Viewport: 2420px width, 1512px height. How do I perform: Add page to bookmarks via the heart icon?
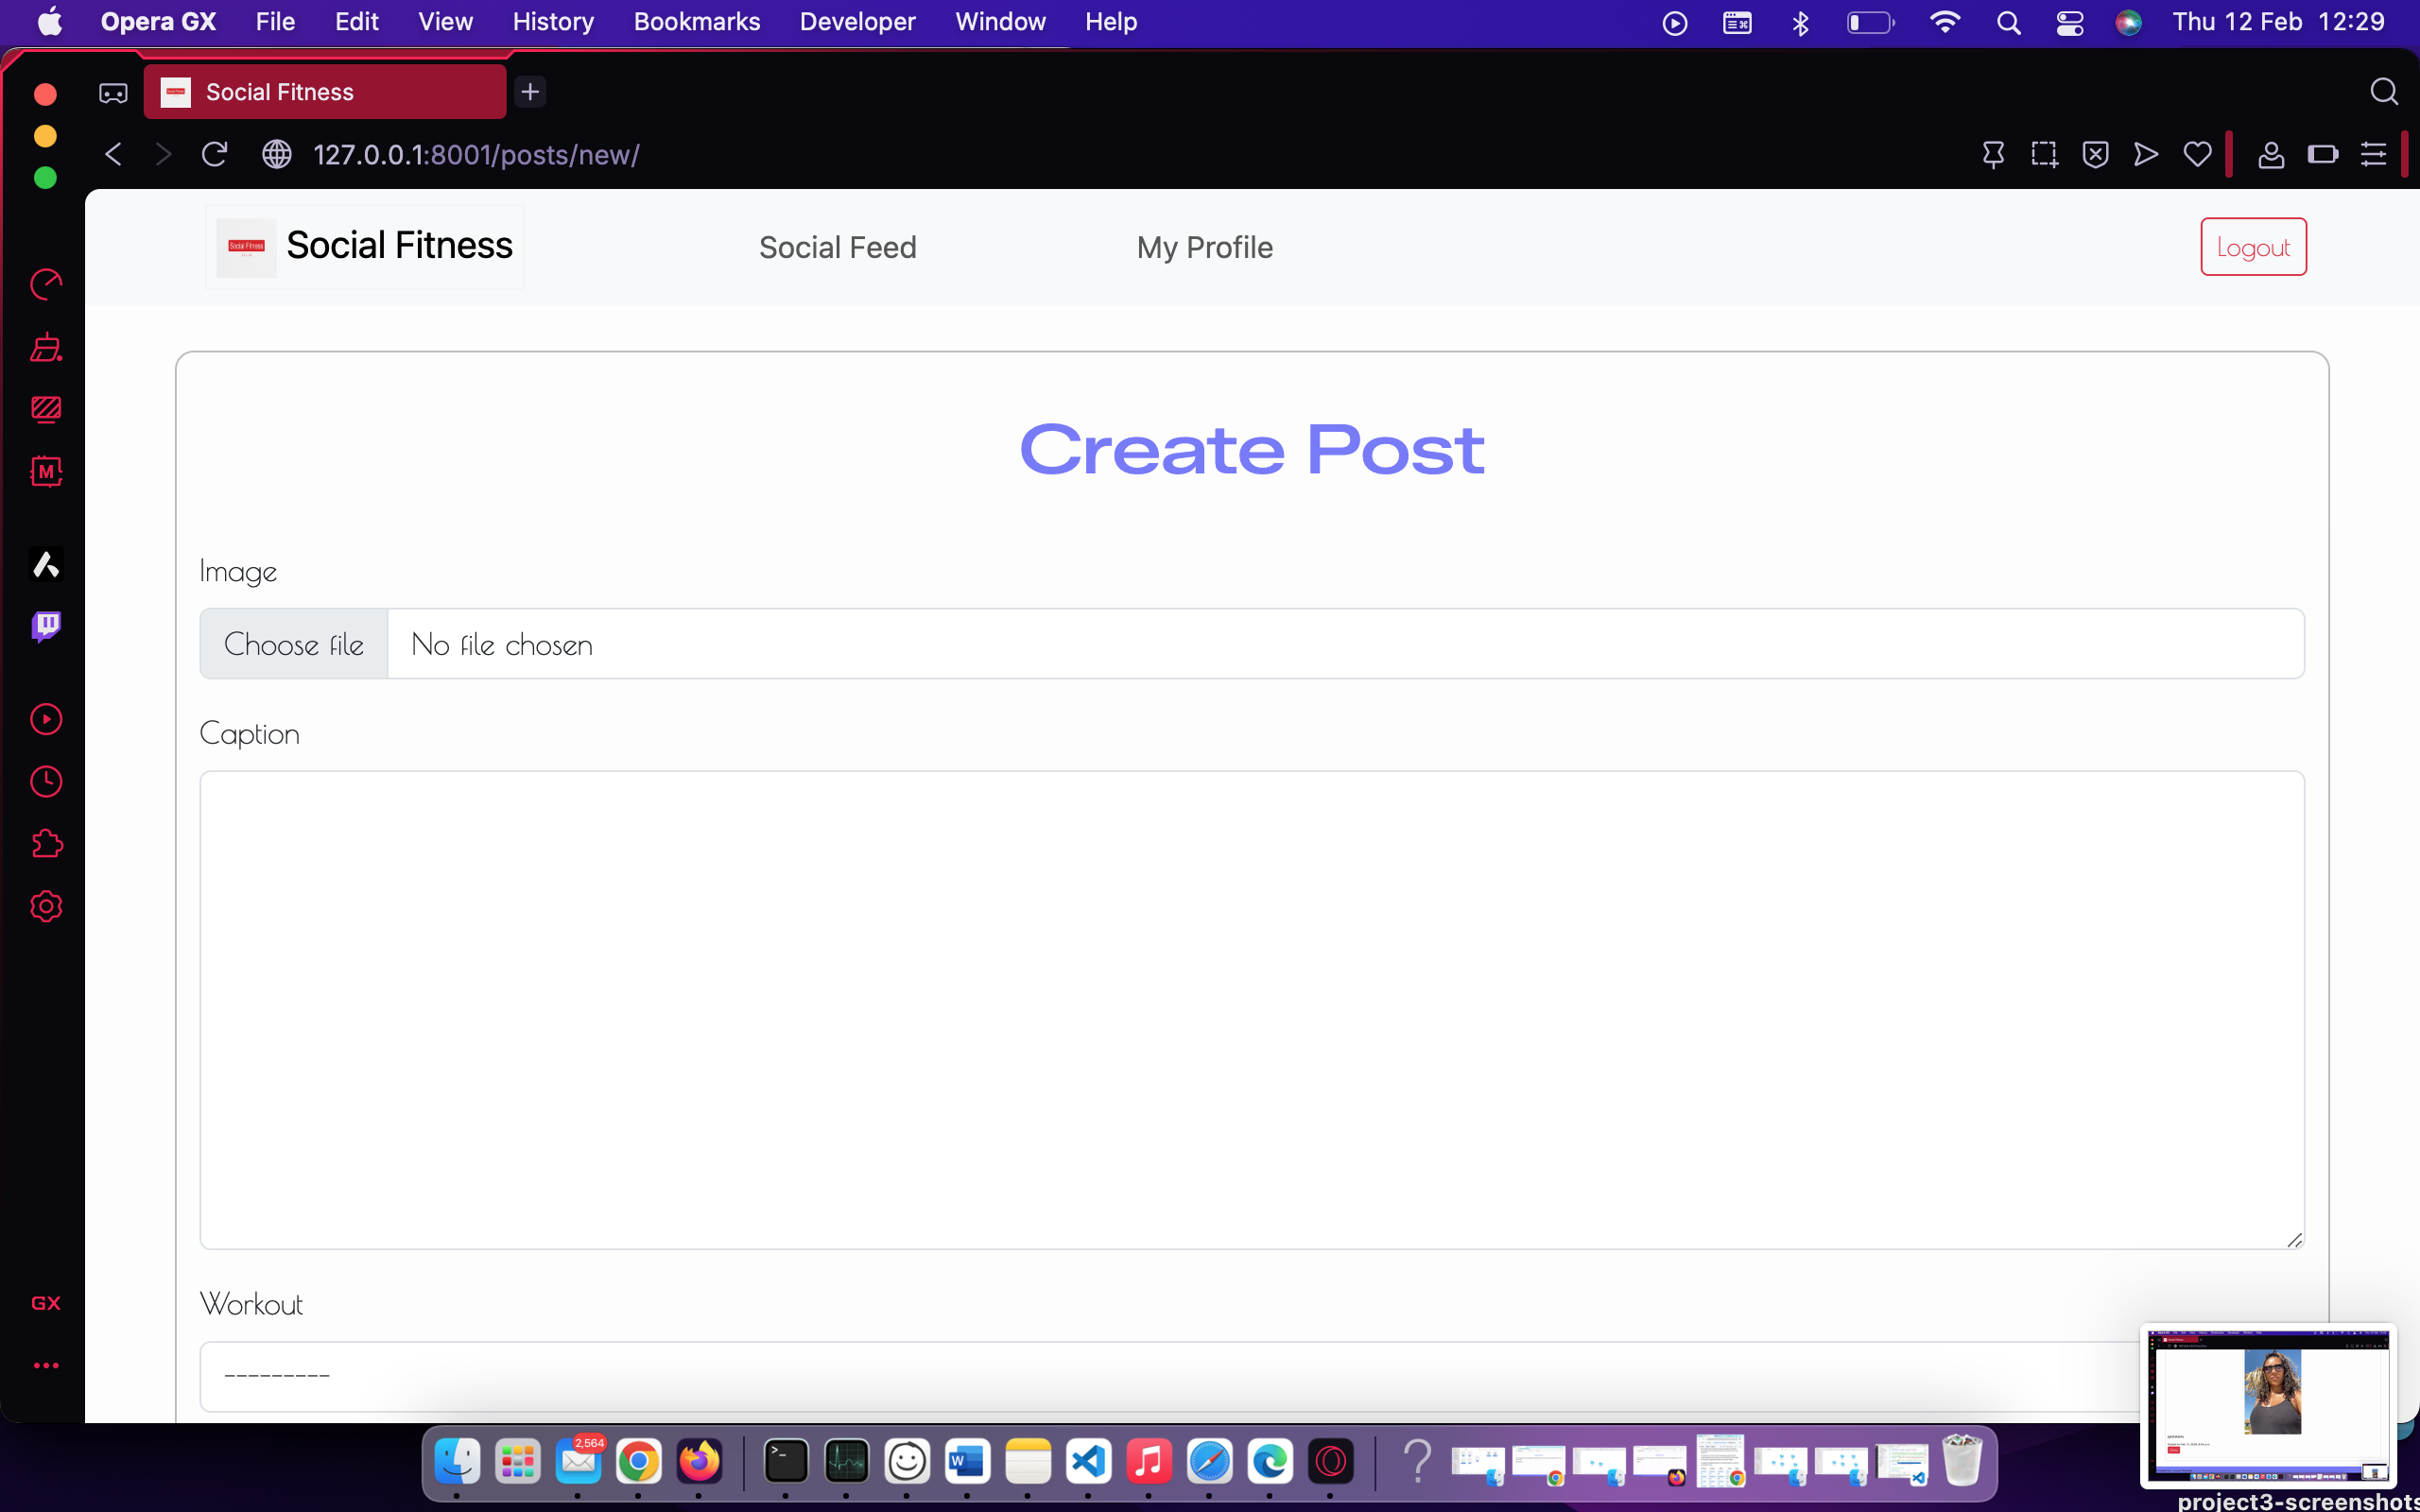click(2195, 154)
